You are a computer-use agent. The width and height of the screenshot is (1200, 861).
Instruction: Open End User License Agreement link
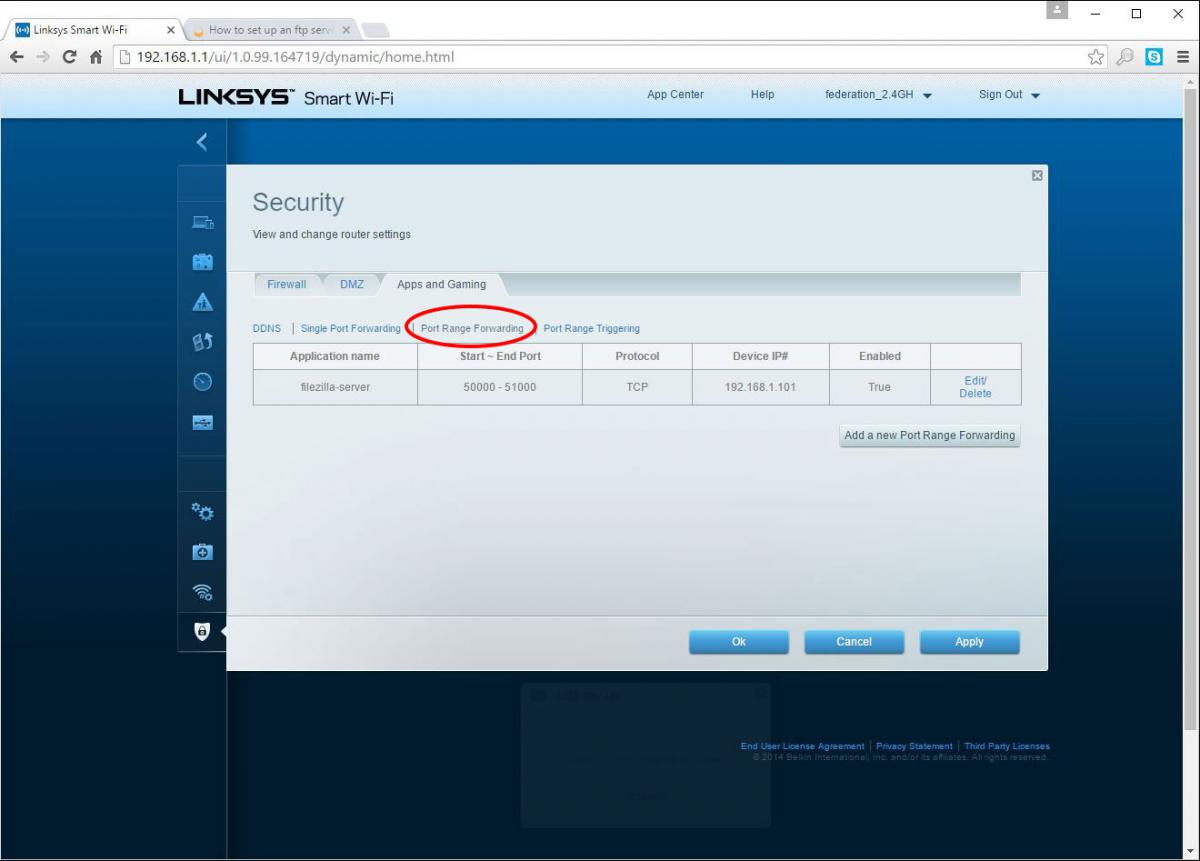click(x=802, y=746)
